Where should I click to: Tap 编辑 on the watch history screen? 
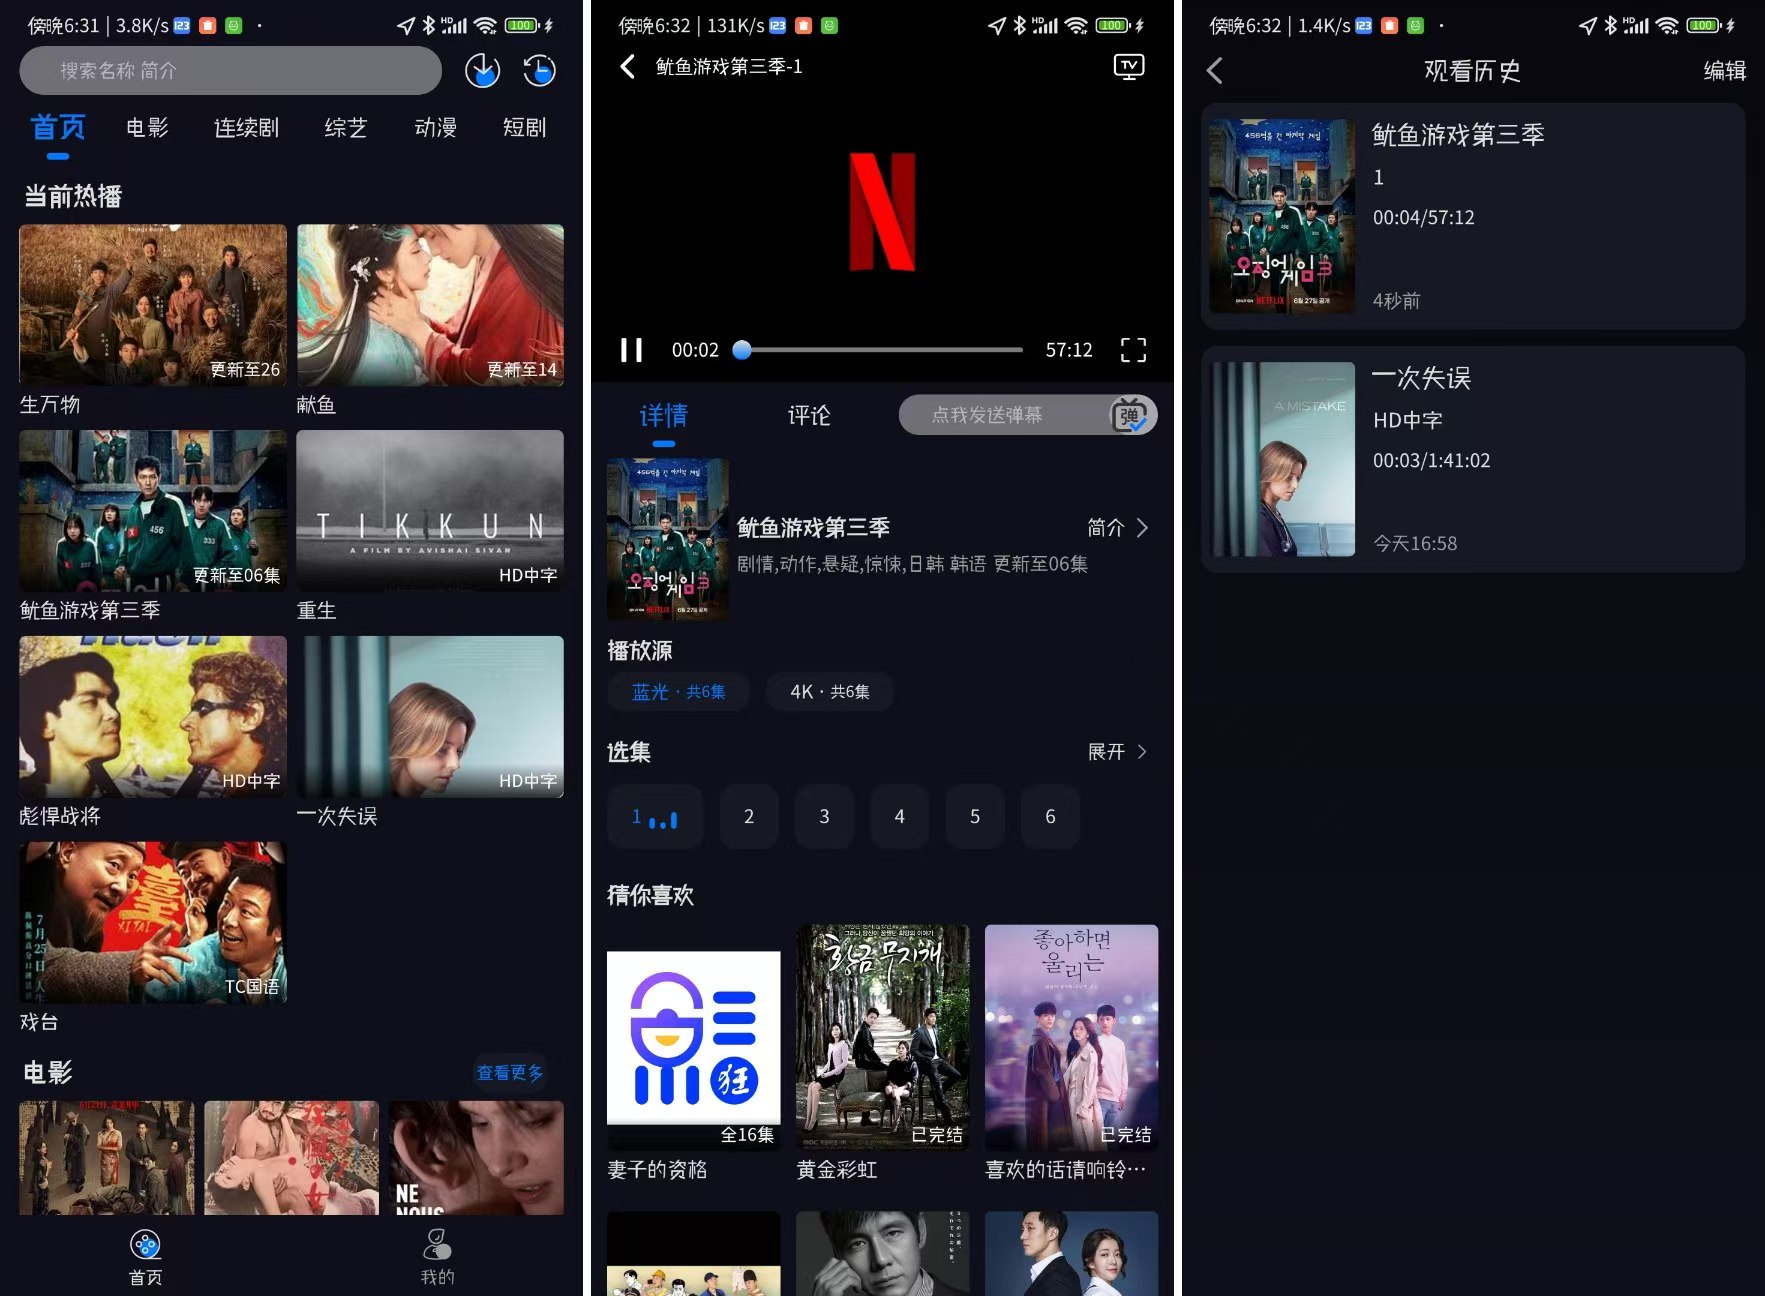pos(1723,70)
